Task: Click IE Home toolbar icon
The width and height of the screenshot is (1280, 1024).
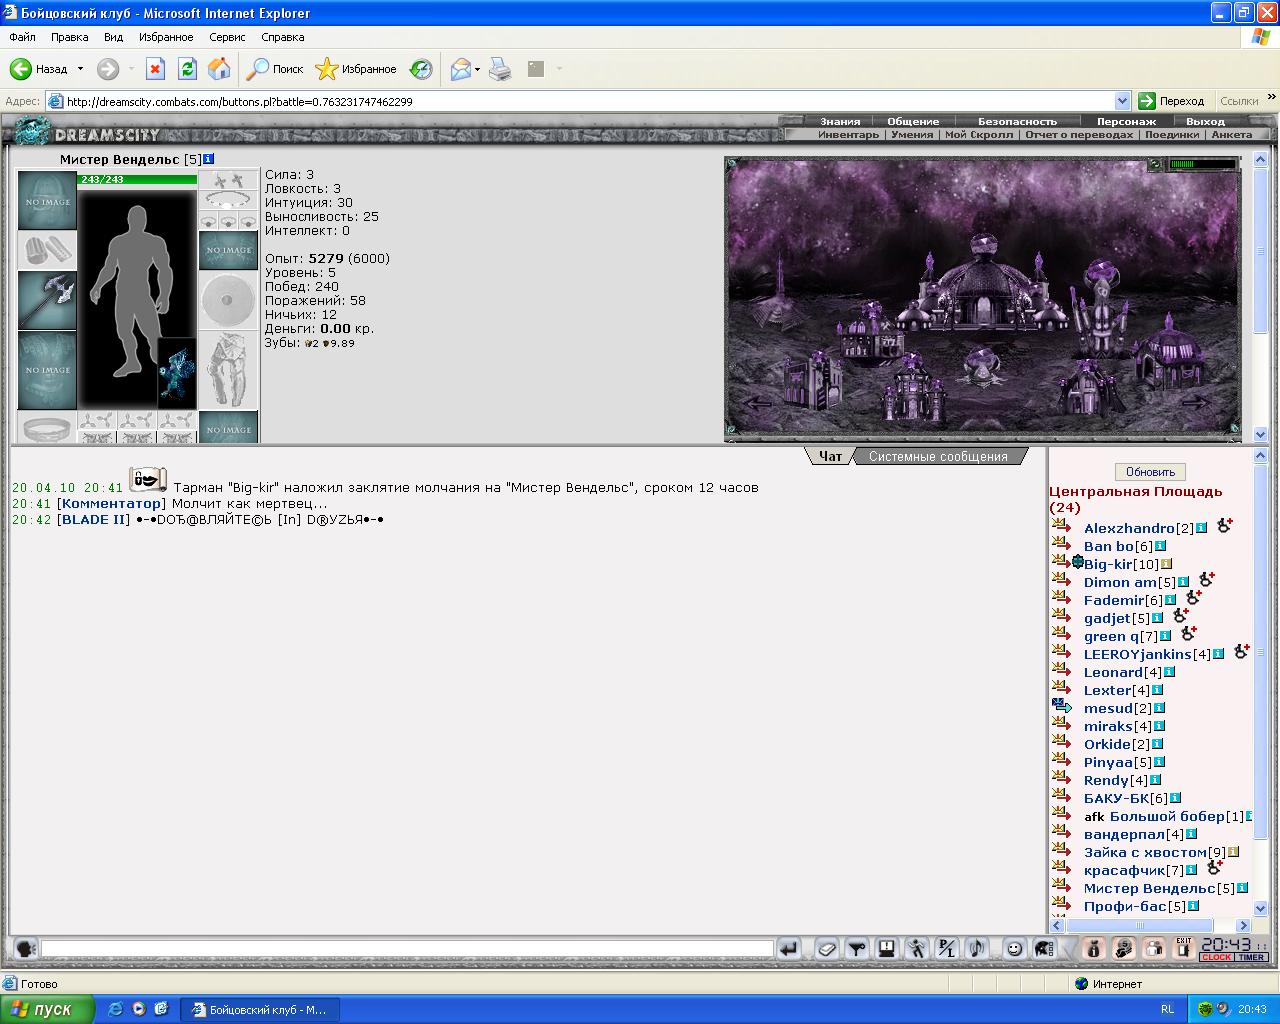Action: click(x=219, y=69)
